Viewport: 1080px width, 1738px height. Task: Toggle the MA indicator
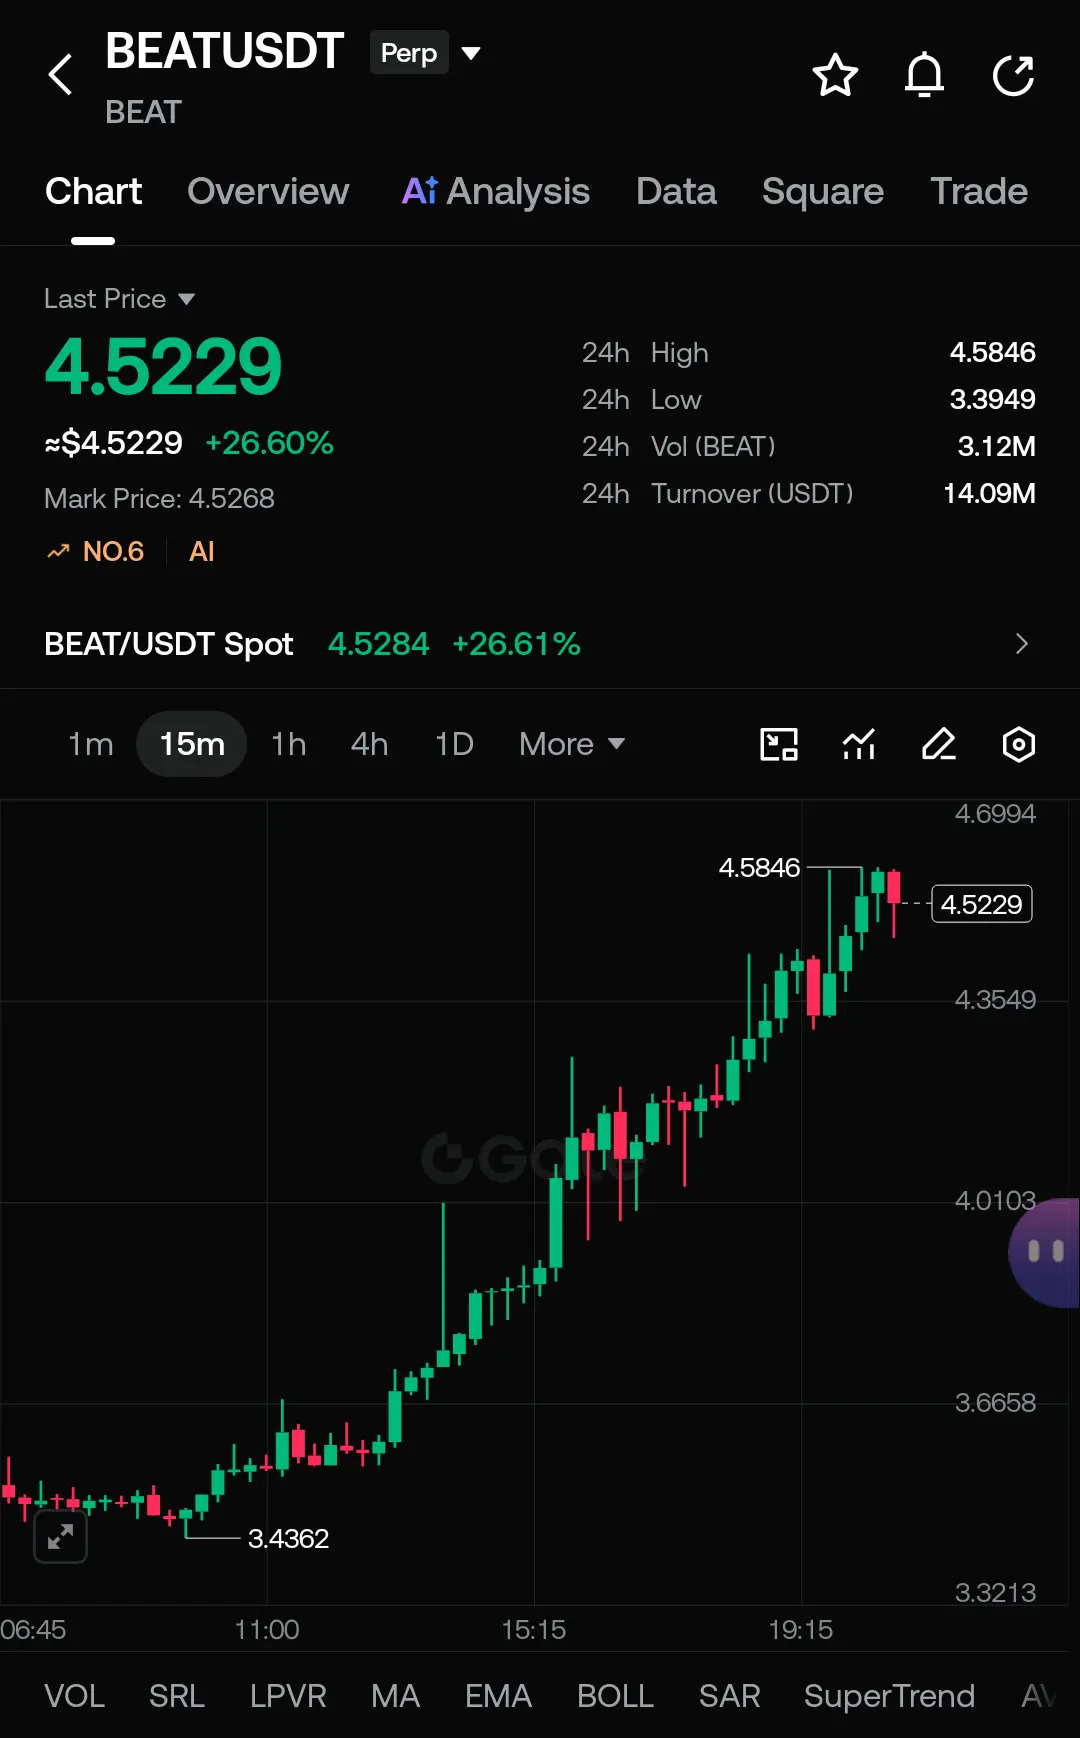click(x=395, y=1696)
